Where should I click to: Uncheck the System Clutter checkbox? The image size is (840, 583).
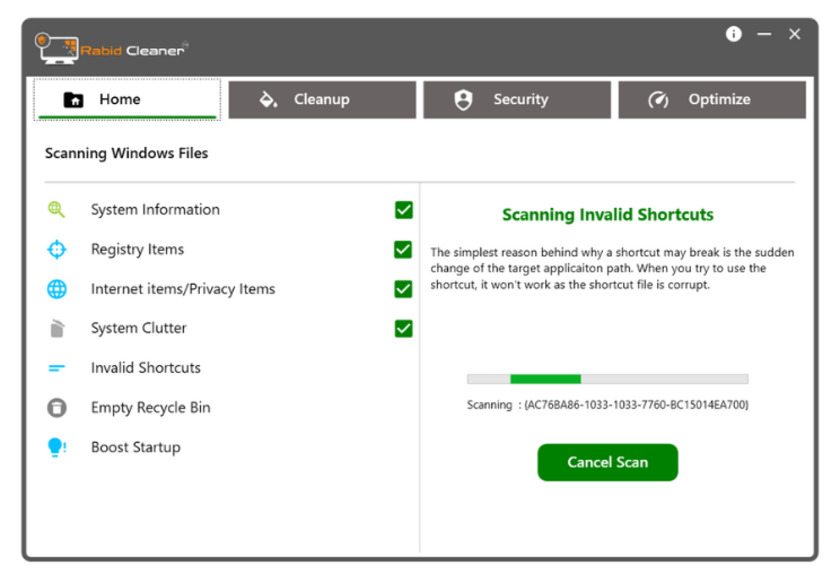(x=403, y=328)
